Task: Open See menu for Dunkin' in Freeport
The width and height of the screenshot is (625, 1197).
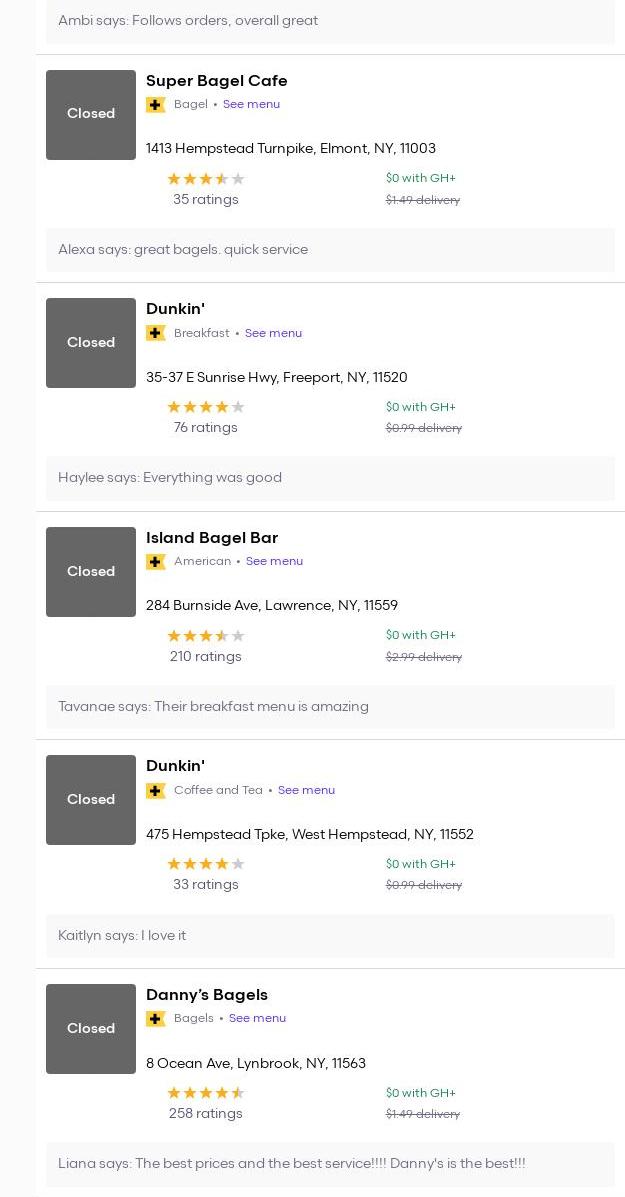Action: tap(273, 333)
